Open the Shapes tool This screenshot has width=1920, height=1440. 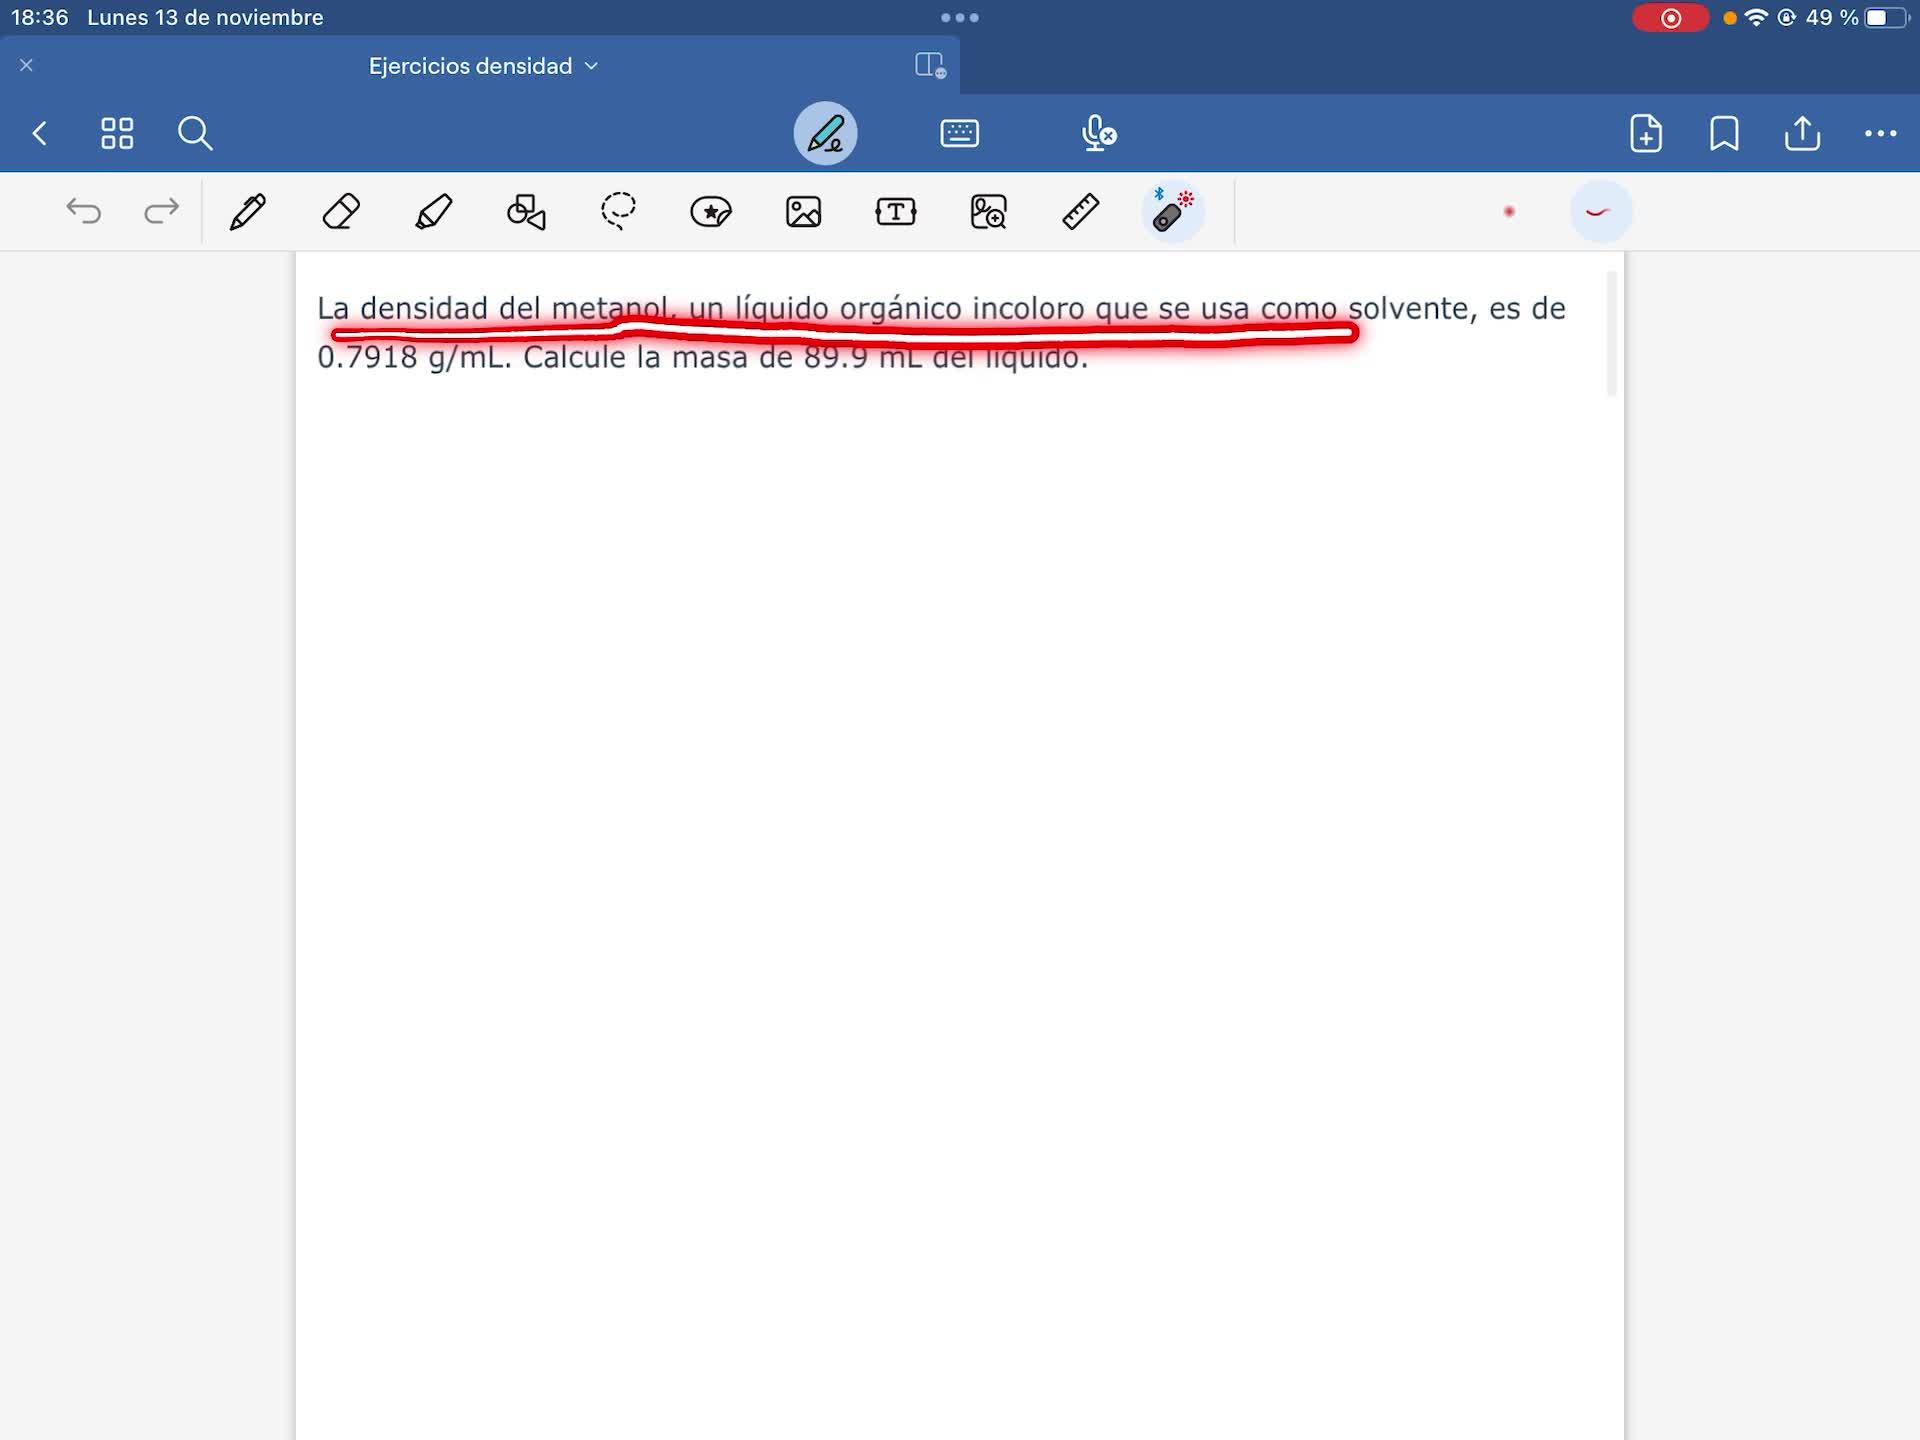(x=526, y=212)
